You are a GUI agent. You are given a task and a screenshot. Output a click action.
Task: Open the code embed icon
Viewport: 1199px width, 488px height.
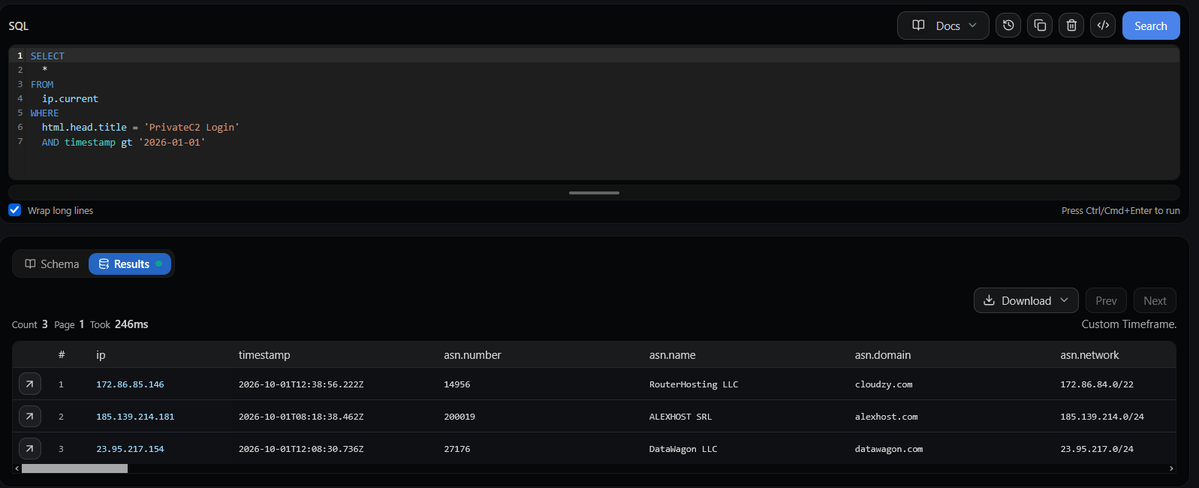pos(1103,25)
